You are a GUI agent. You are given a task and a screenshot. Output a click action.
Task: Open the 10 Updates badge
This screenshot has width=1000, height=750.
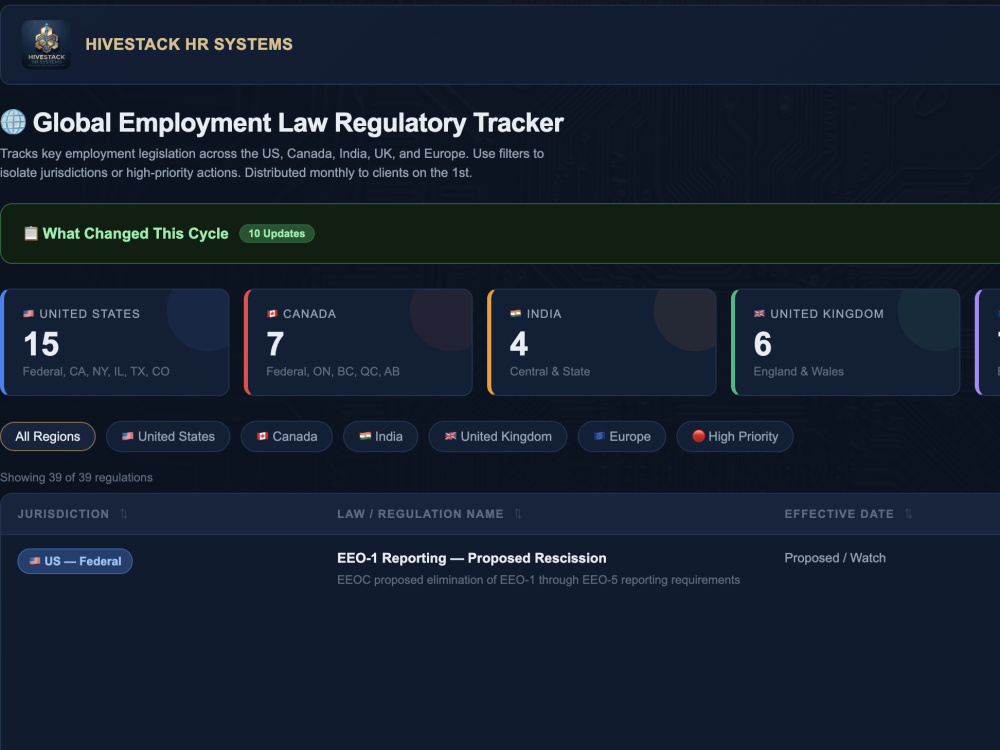coord(277,233)
